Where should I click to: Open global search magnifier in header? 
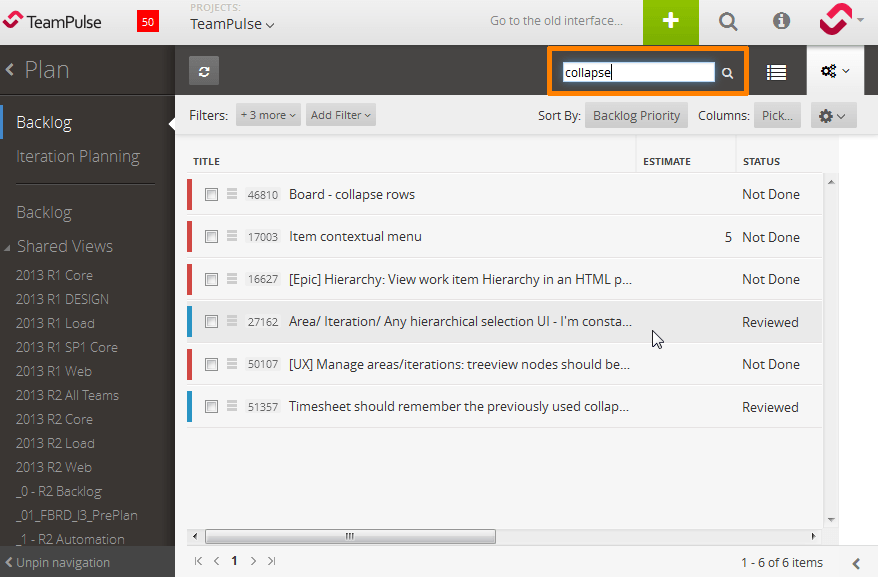(727, 22)
